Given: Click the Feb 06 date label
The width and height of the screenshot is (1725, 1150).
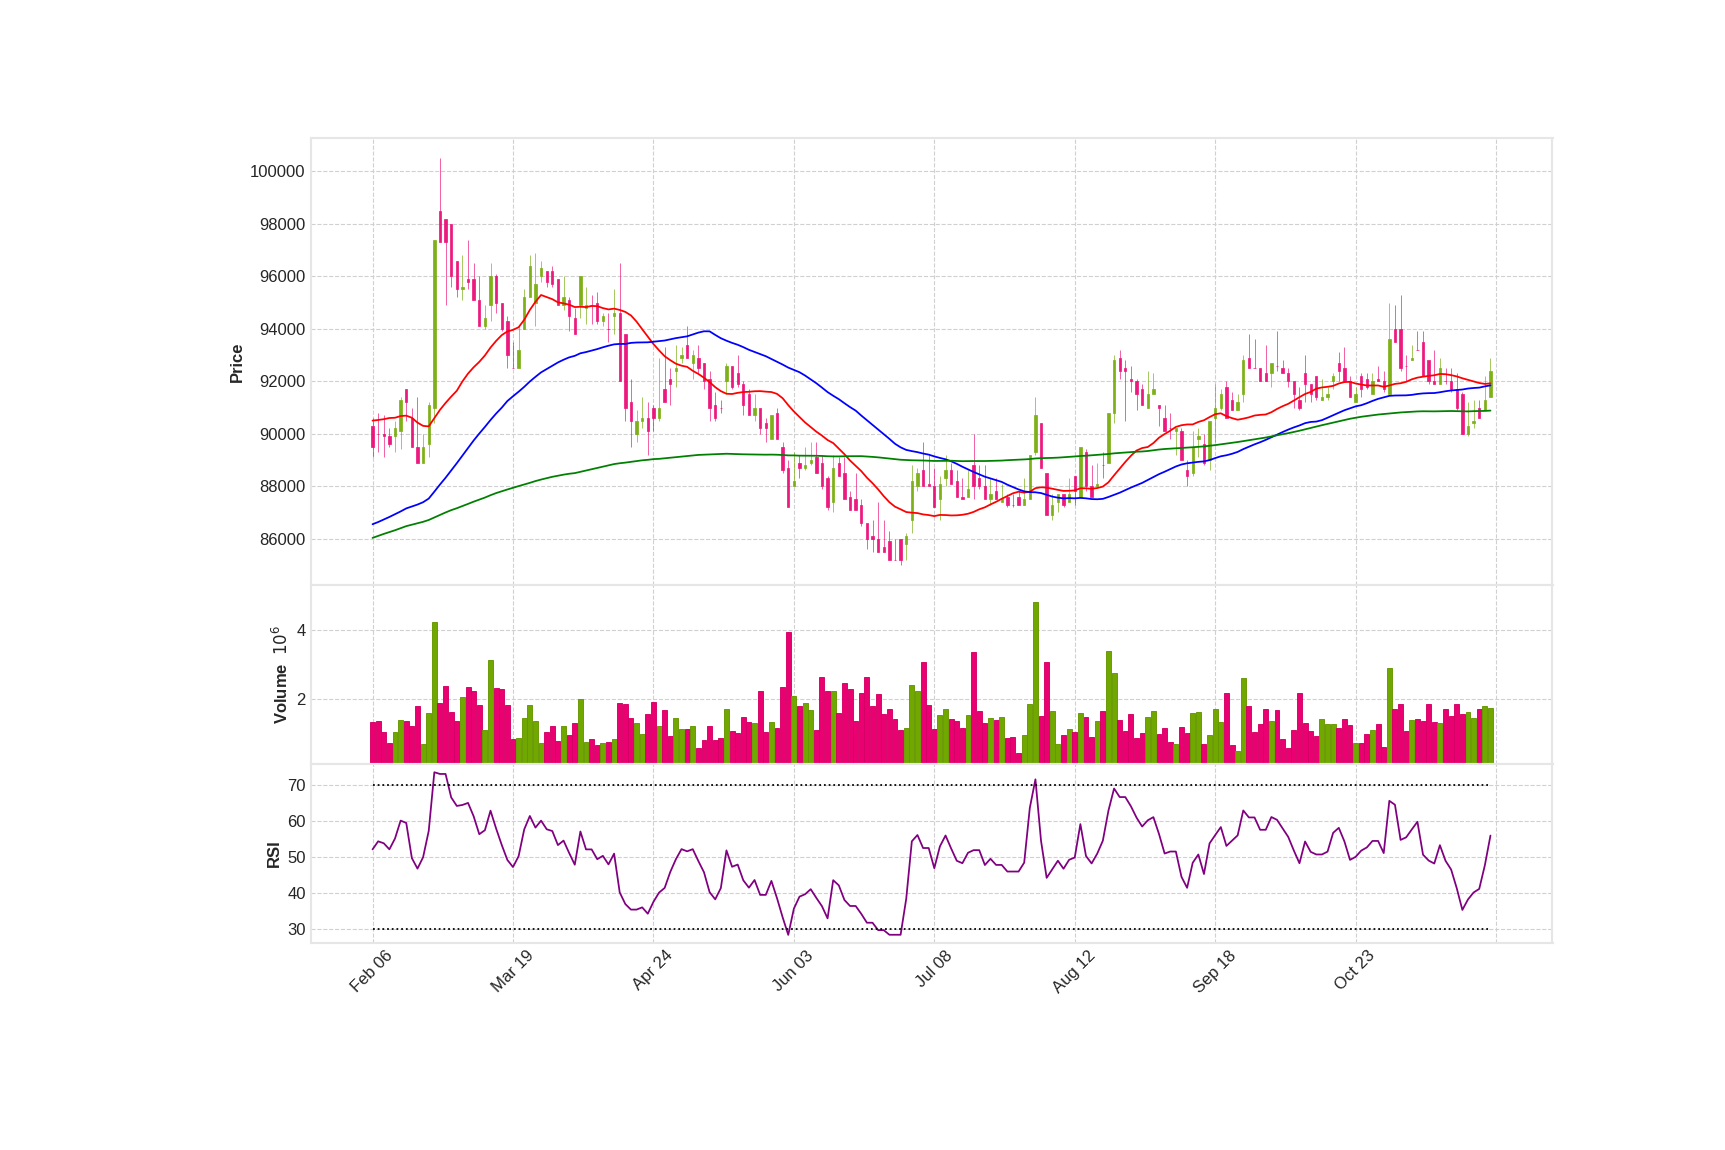Looking at the screenshot, I should coord(370,971).
